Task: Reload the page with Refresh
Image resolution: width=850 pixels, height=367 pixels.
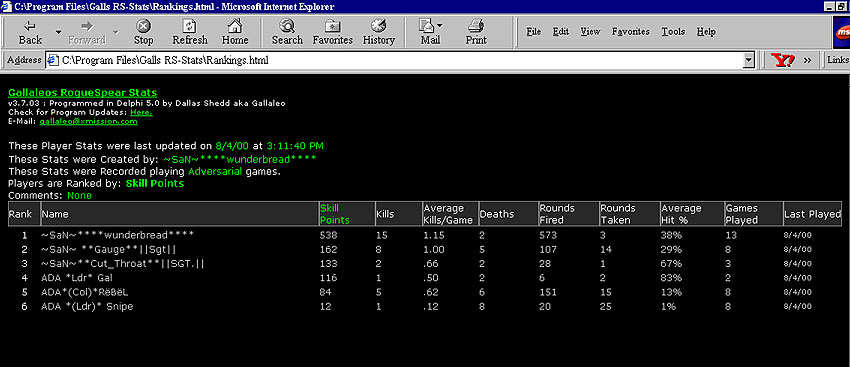Action: (x=190, y=33)
